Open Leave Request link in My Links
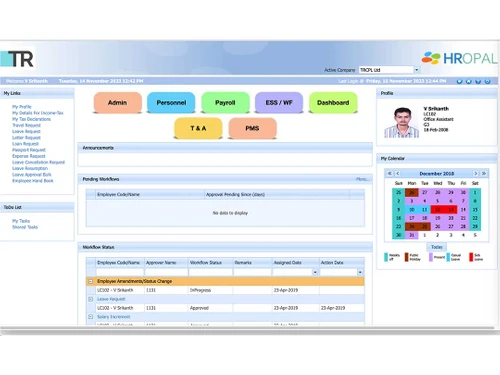The image size is (500, 375). [x=26, y=131]
